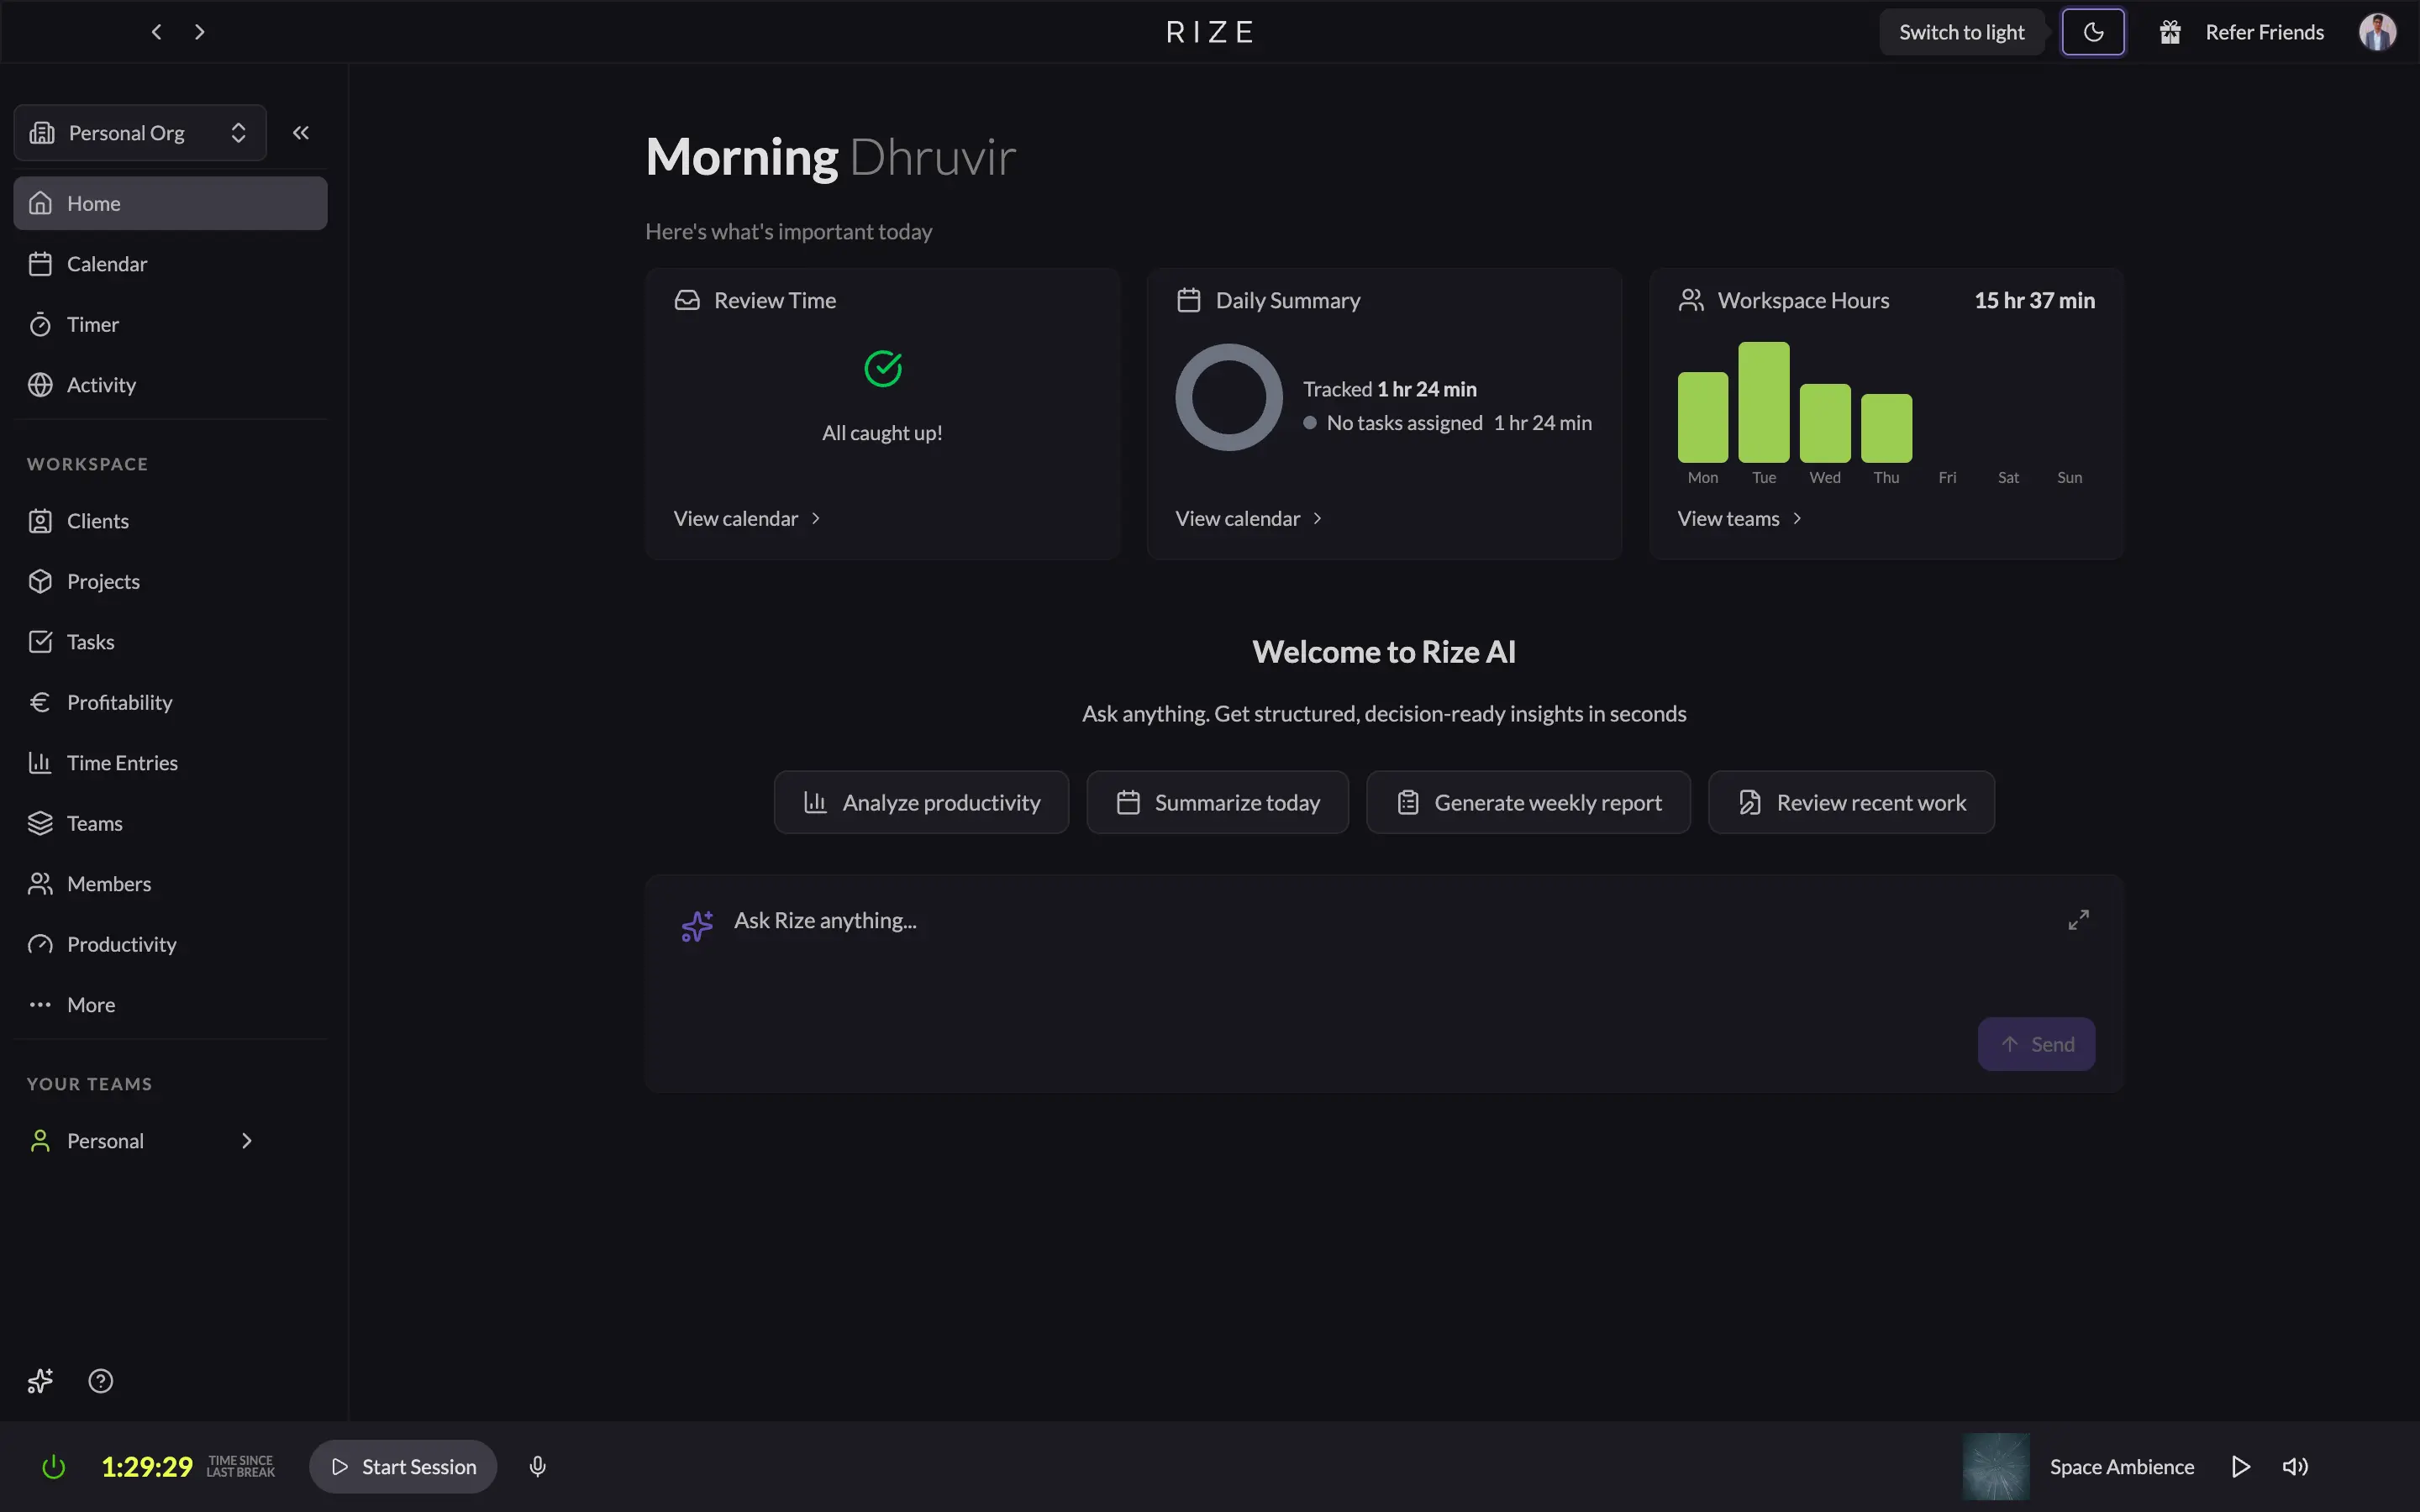The width and height of the screenshot is (2420, 1512).
Task: Open the Personal Org switcher dropdown
Action: click(x=140, y=133)
